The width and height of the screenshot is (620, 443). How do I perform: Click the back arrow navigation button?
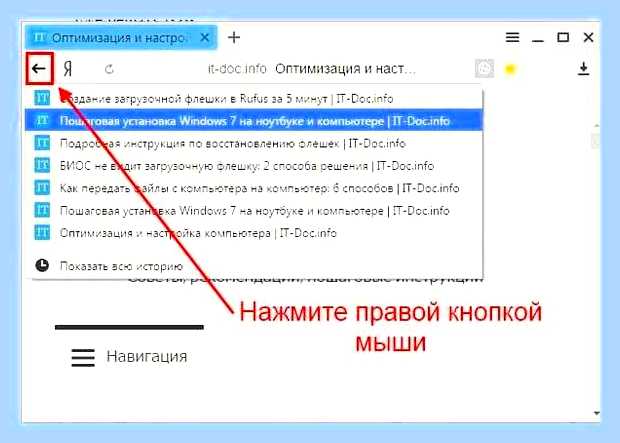coord(39,69)
